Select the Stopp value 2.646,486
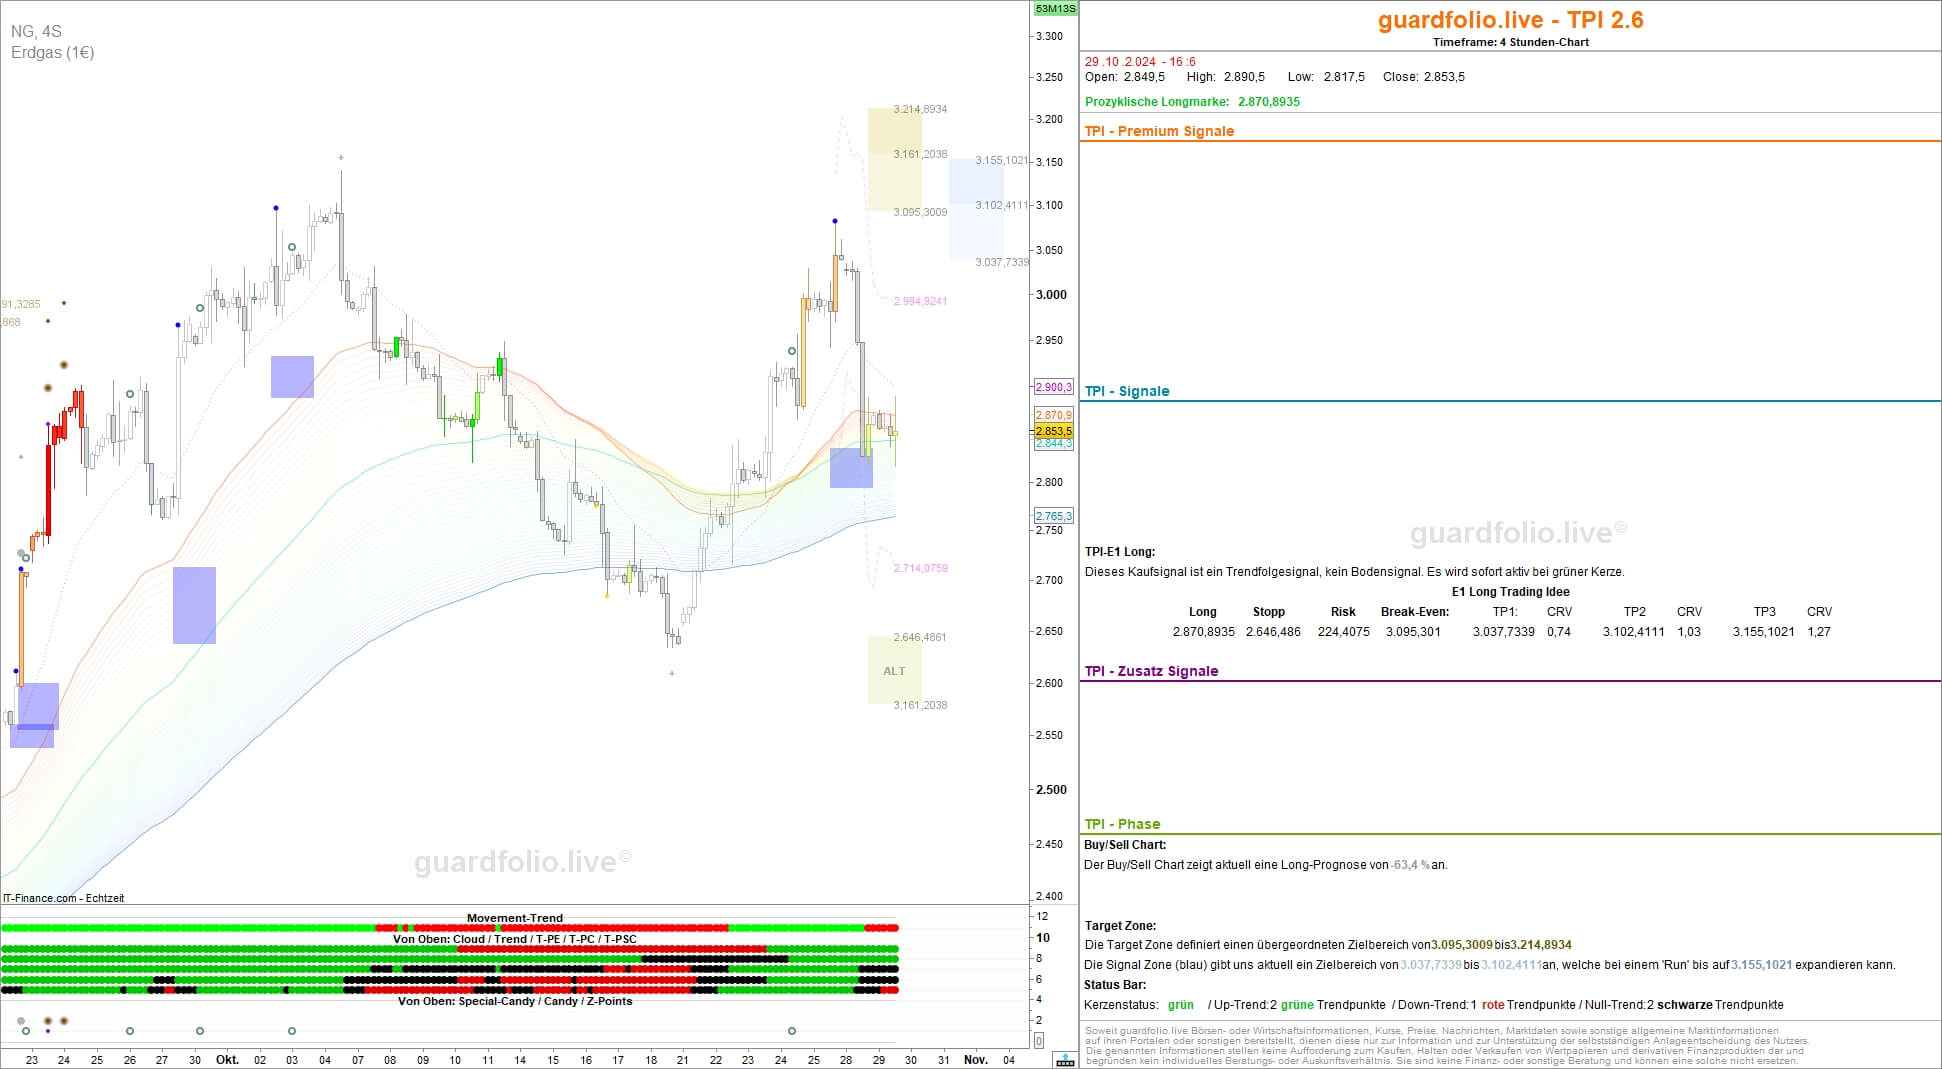 click(1273, 632)
